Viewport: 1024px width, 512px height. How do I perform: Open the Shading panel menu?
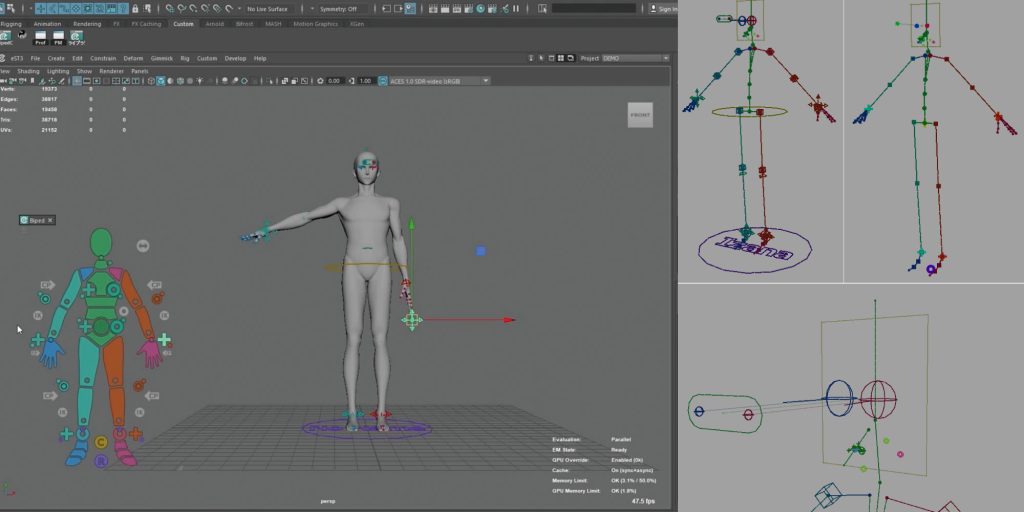coord(28,71)
